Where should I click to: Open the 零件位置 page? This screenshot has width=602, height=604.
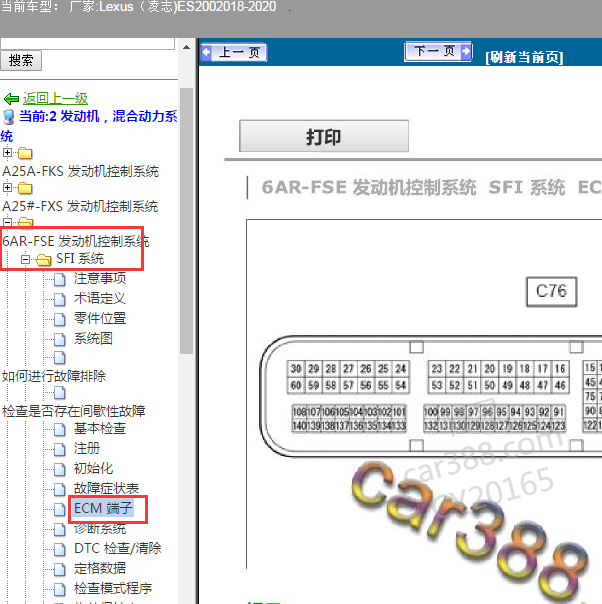100,319
